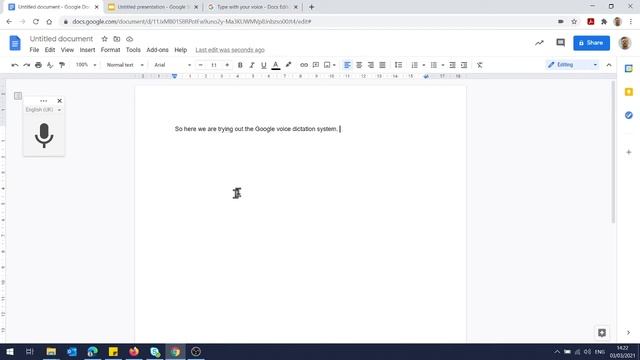Insert a link from toolbar
Image resolution: width=640 pixels, height=360 pixels.
click(304, 65)
